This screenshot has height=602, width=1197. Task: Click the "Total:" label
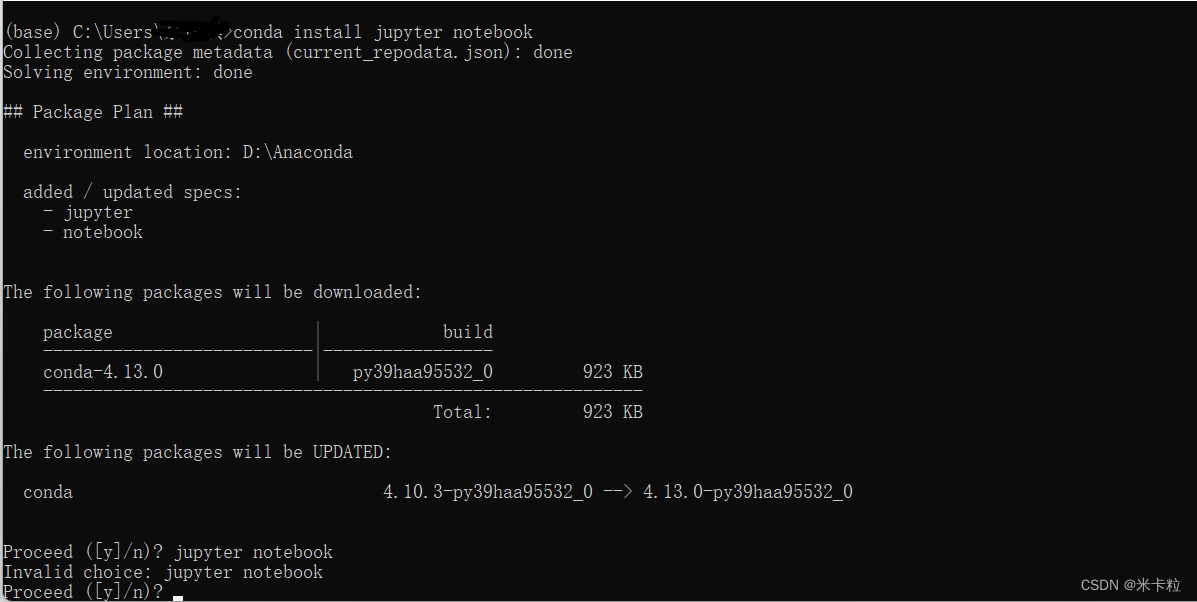462,412
